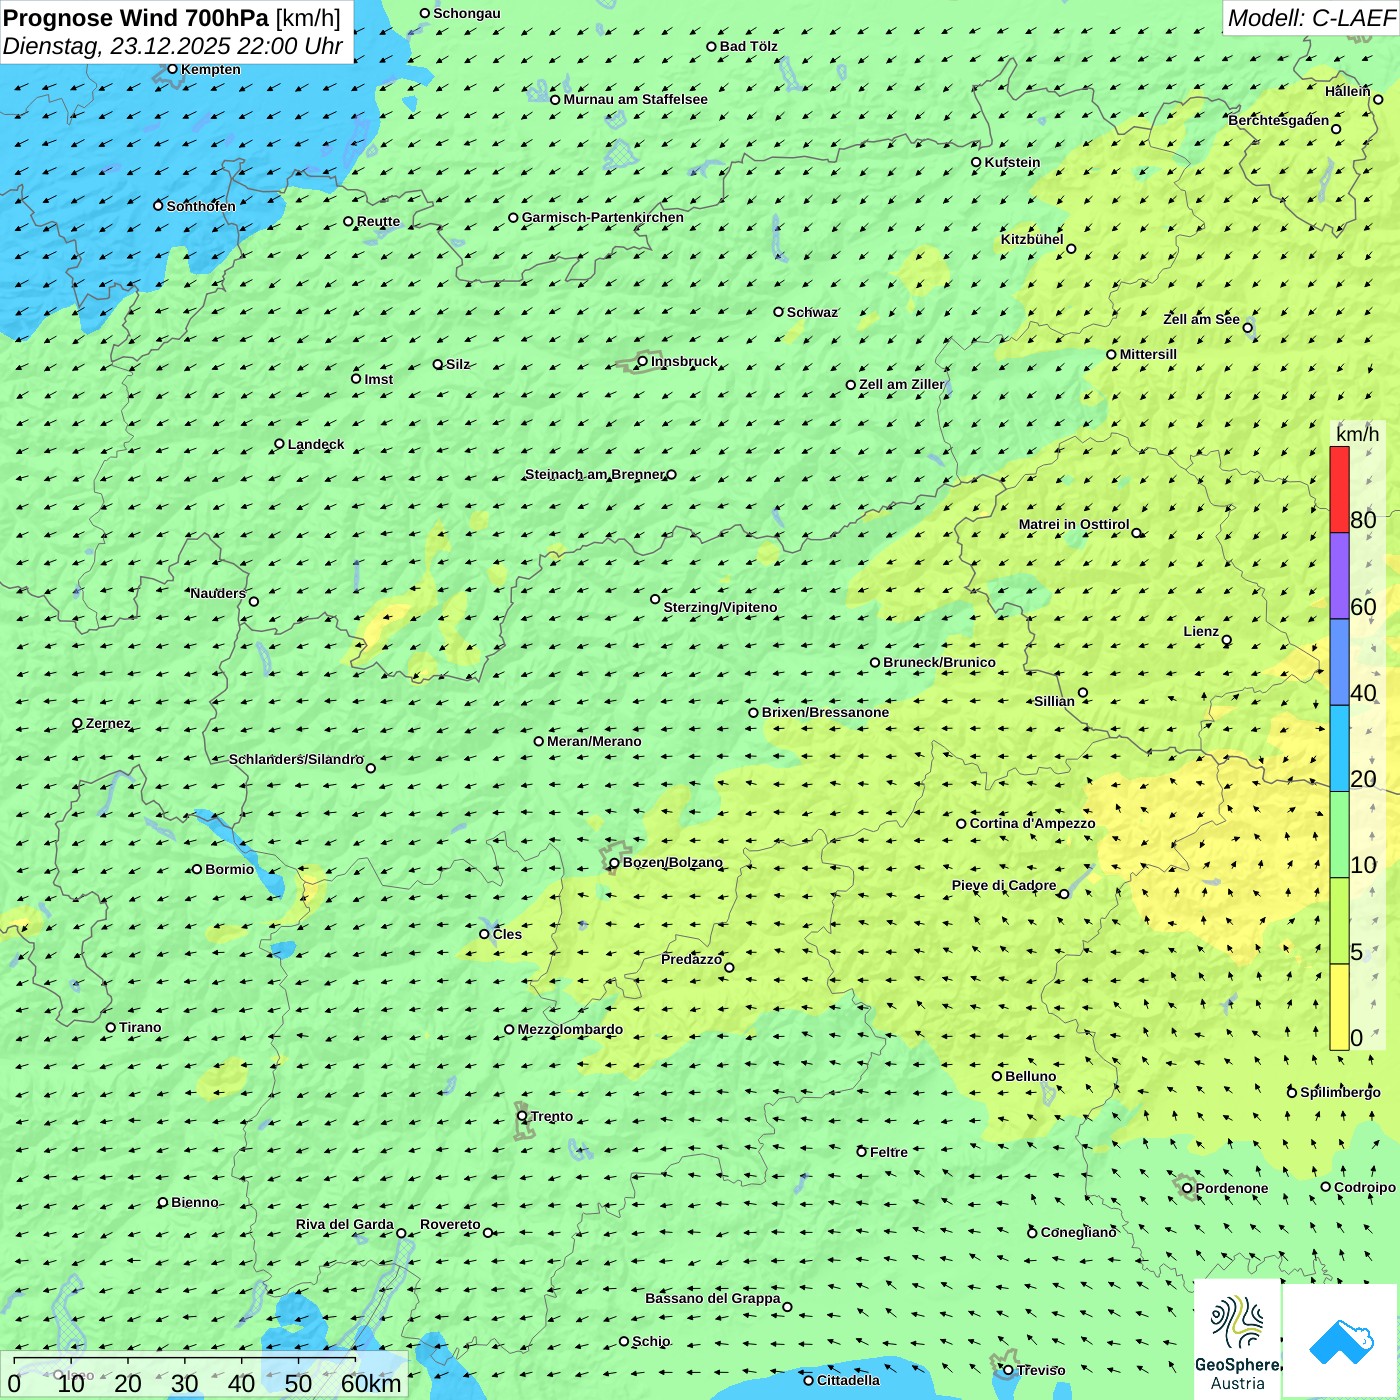
Task: Click the Belluno city marker
Action: pyautogui.click(x=997, y=1076)
